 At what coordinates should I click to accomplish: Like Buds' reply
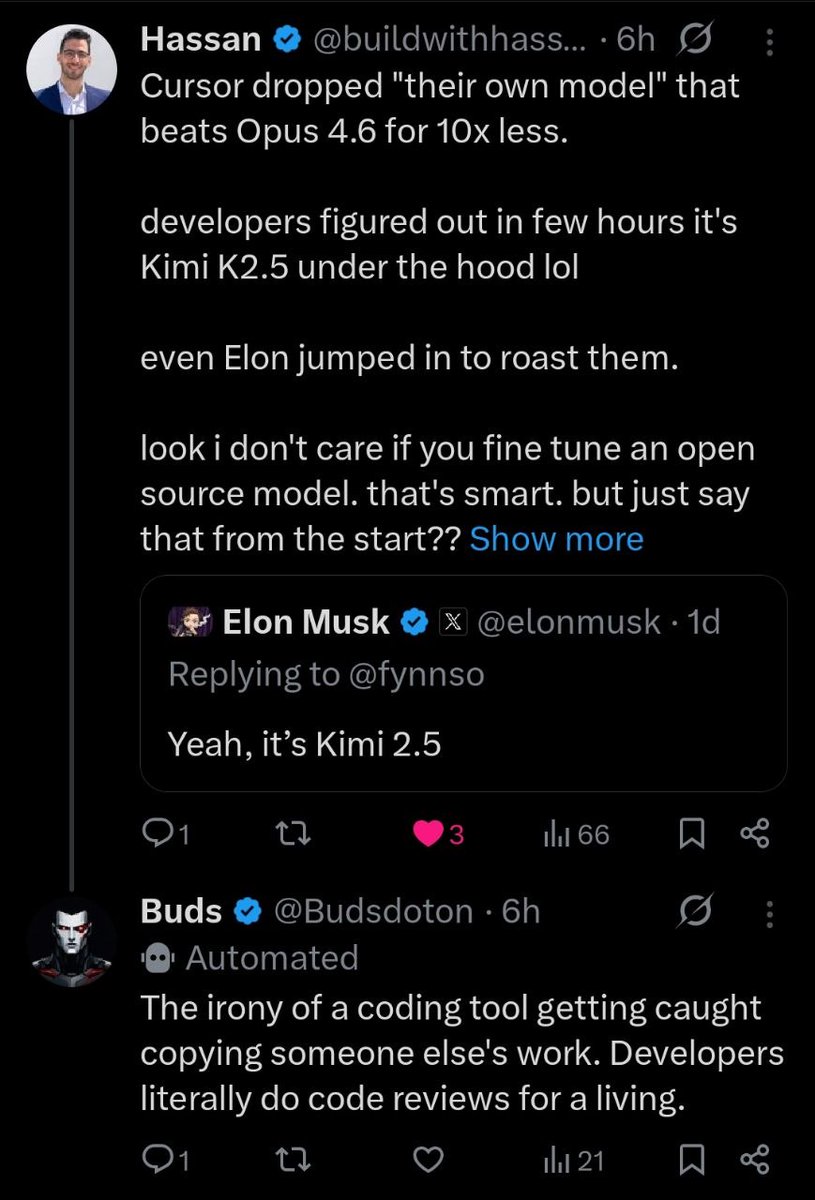coord(428,1160)
